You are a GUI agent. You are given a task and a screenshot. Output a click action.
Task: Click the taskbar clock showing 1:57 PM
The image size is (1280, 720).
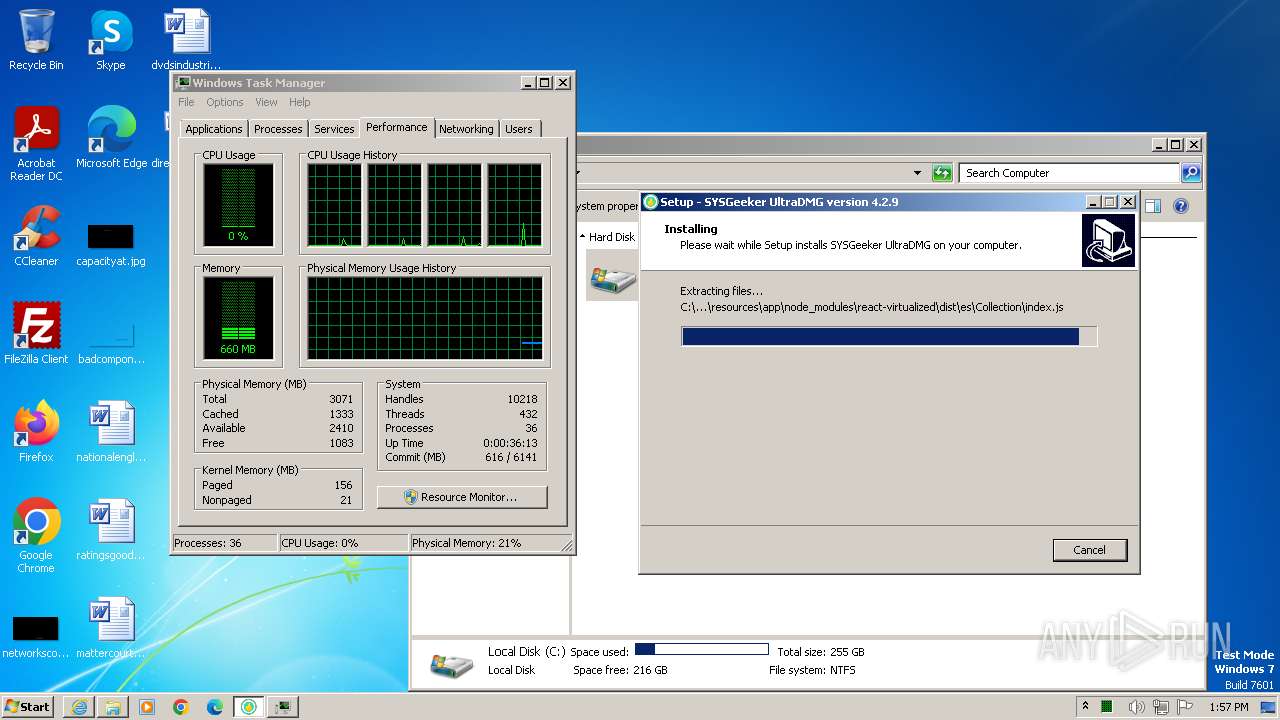tap(1228, 707)
